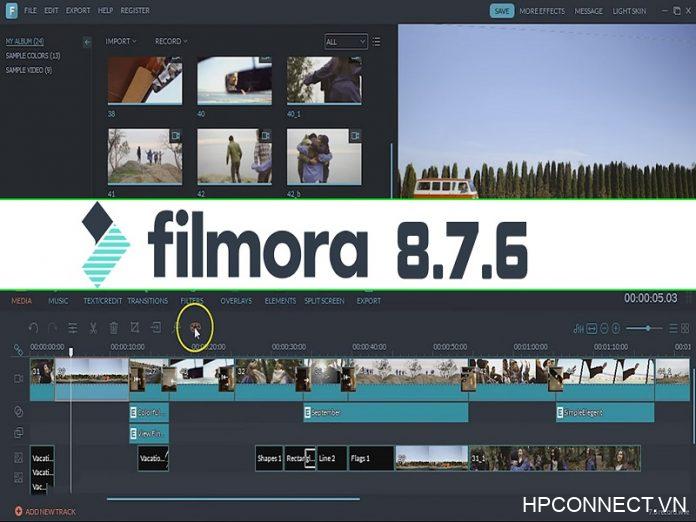Click the playhead marker on time ruler
The height and width of the screenshot is (522, 696).
click(x=71, y=352)
